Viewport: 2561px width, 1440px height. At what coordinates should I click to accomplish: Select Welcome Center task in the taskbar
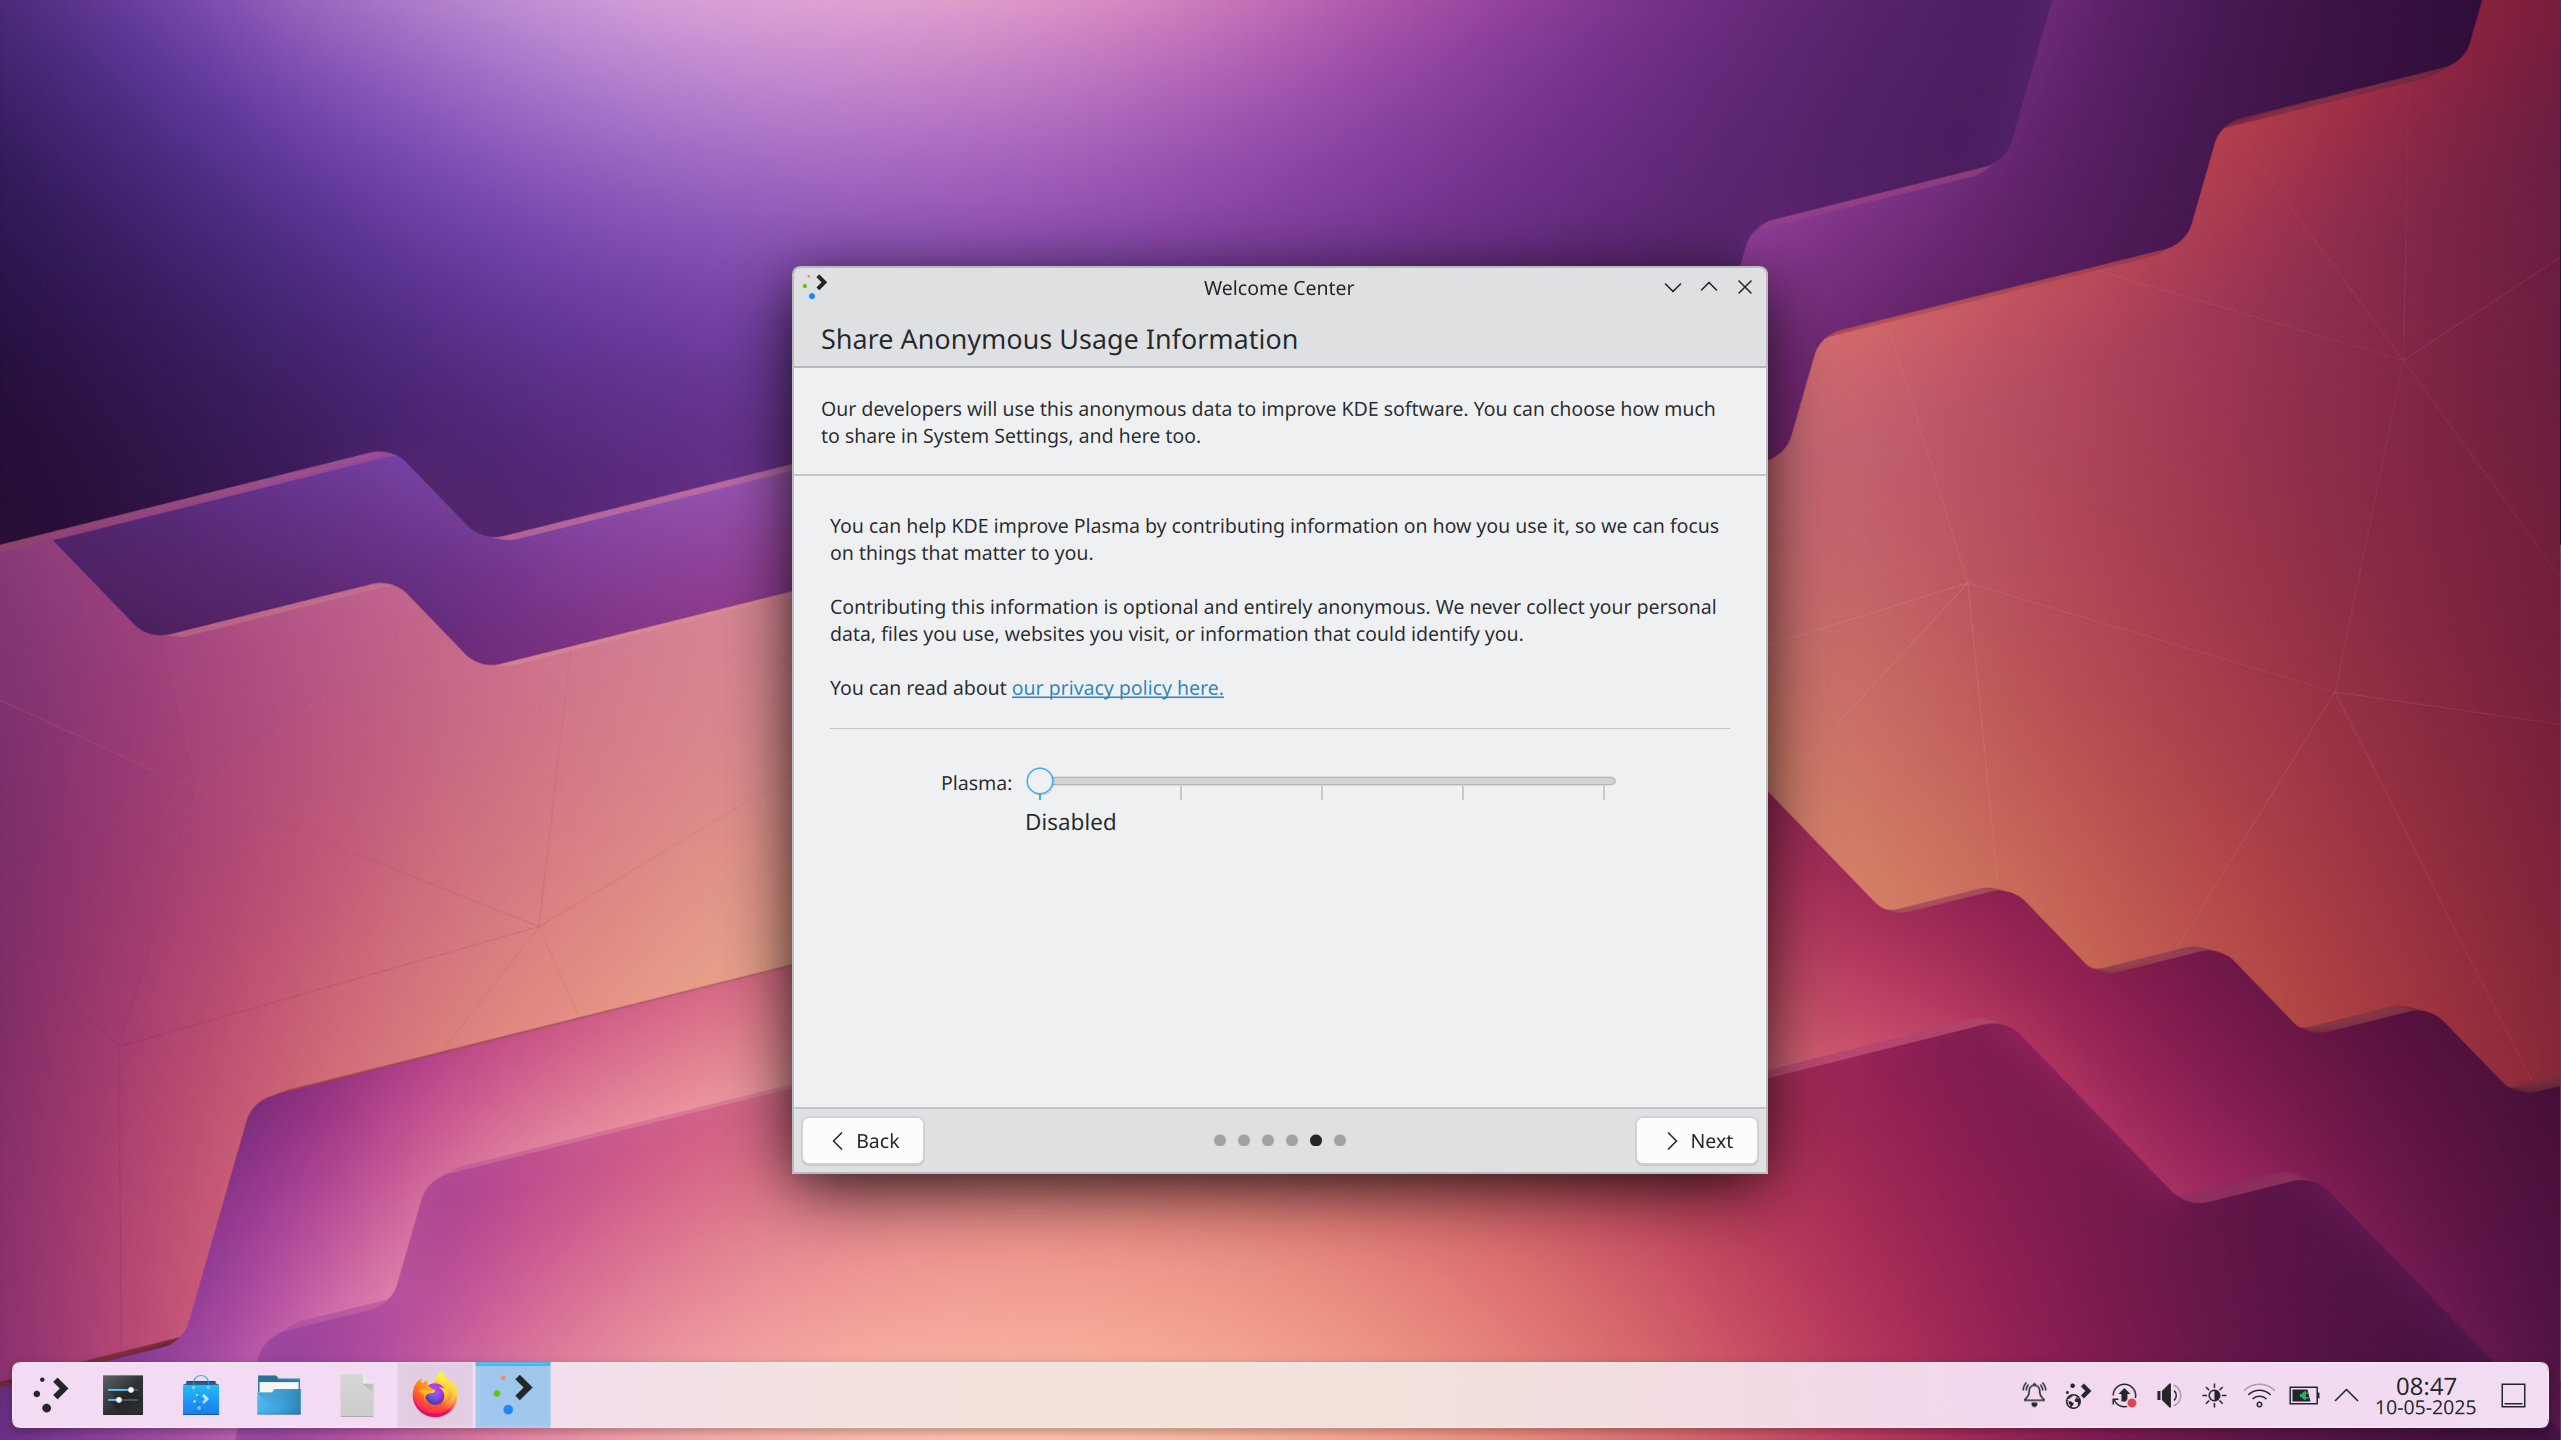tap(513, 1395)
